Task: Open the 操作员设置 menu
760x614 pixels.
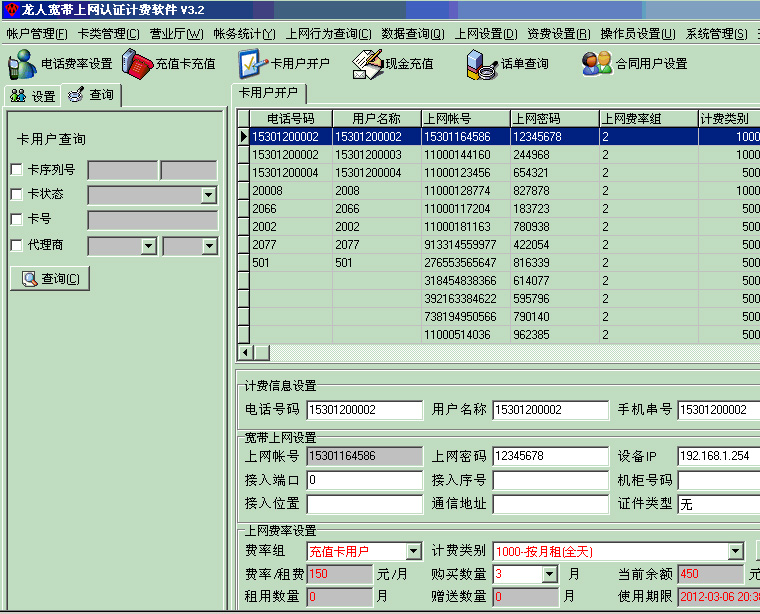Action: 638,34
